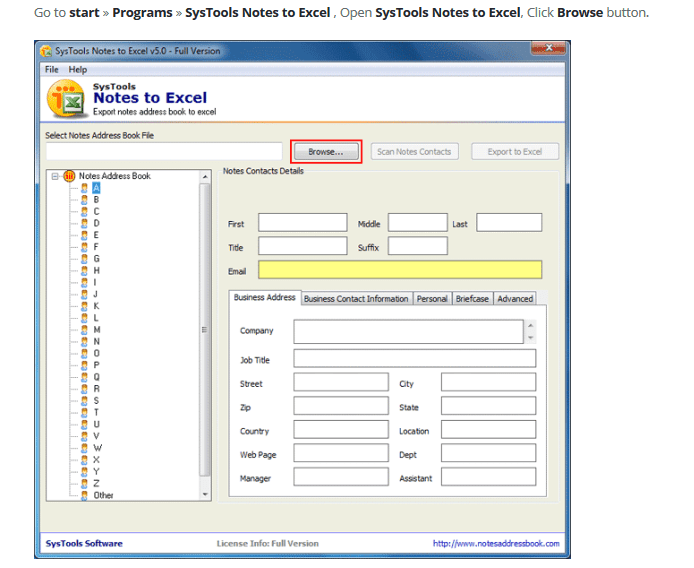Collapse the Notes Address Book tree node
This screenshot has height=568, width=694.
pos(55,176)
